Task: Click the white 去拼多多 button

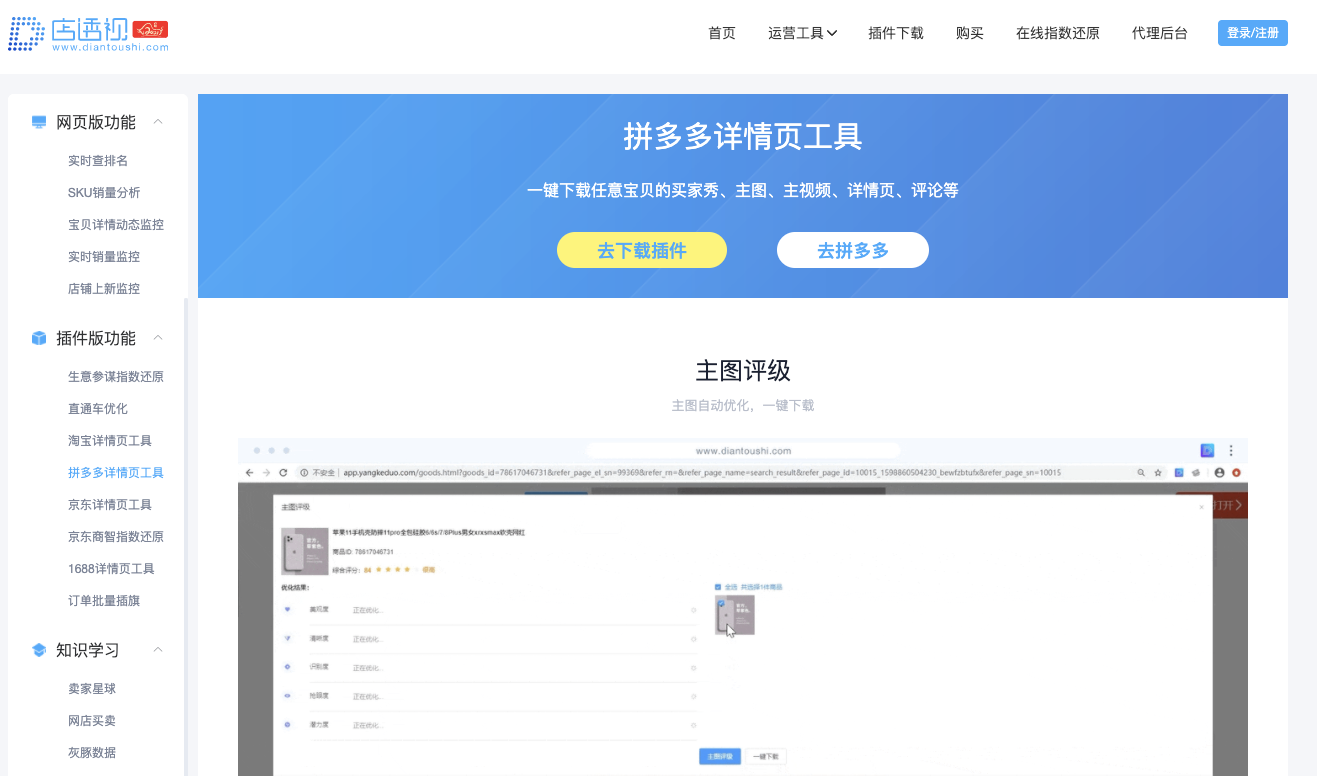Action: click(x=853, y=250)
